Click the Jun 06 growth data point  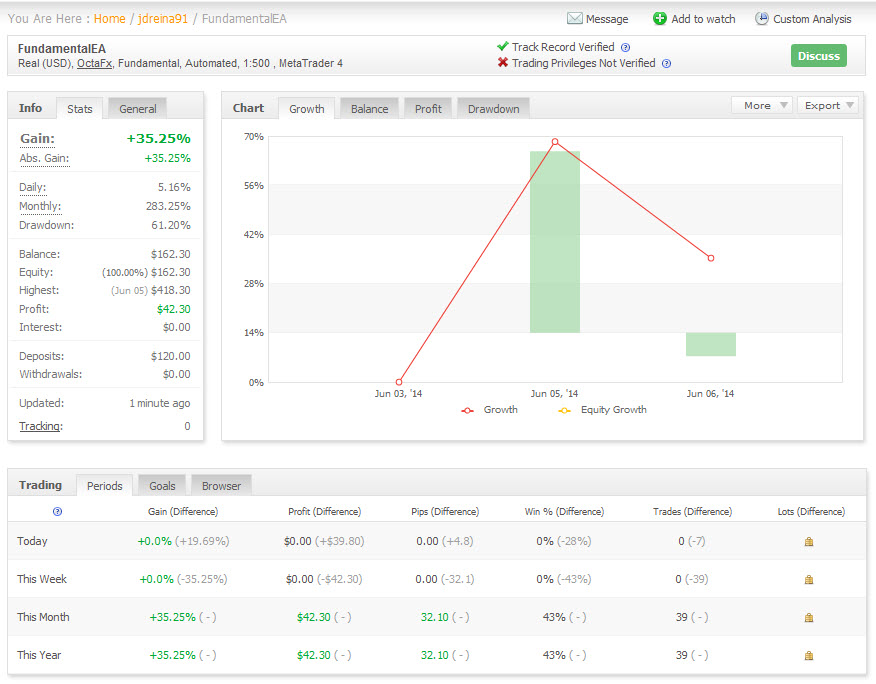pos(711,258)
